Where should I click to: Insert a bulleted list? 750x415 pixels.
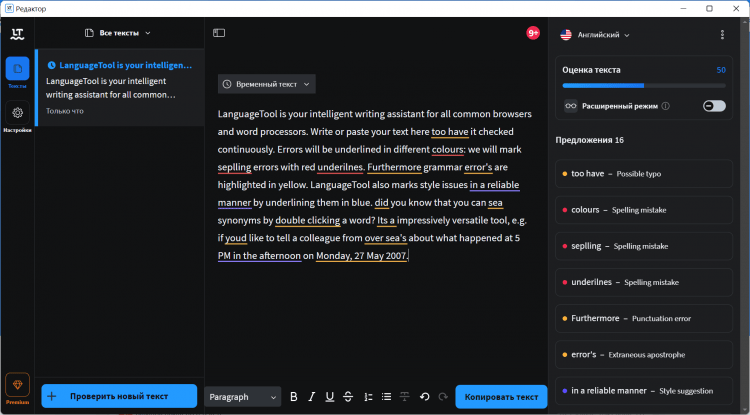tap(386, 397)
